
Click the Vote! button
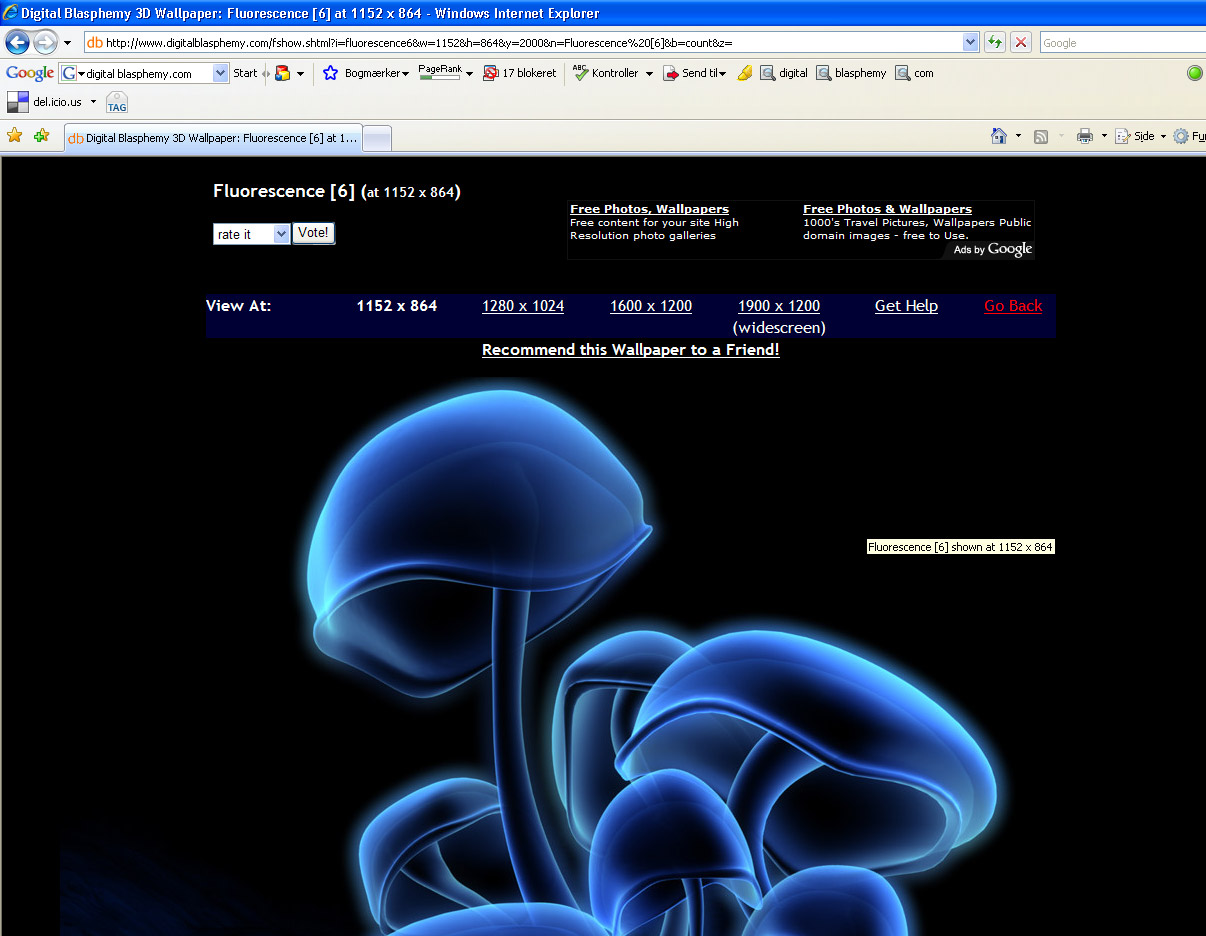pos(313,233)
